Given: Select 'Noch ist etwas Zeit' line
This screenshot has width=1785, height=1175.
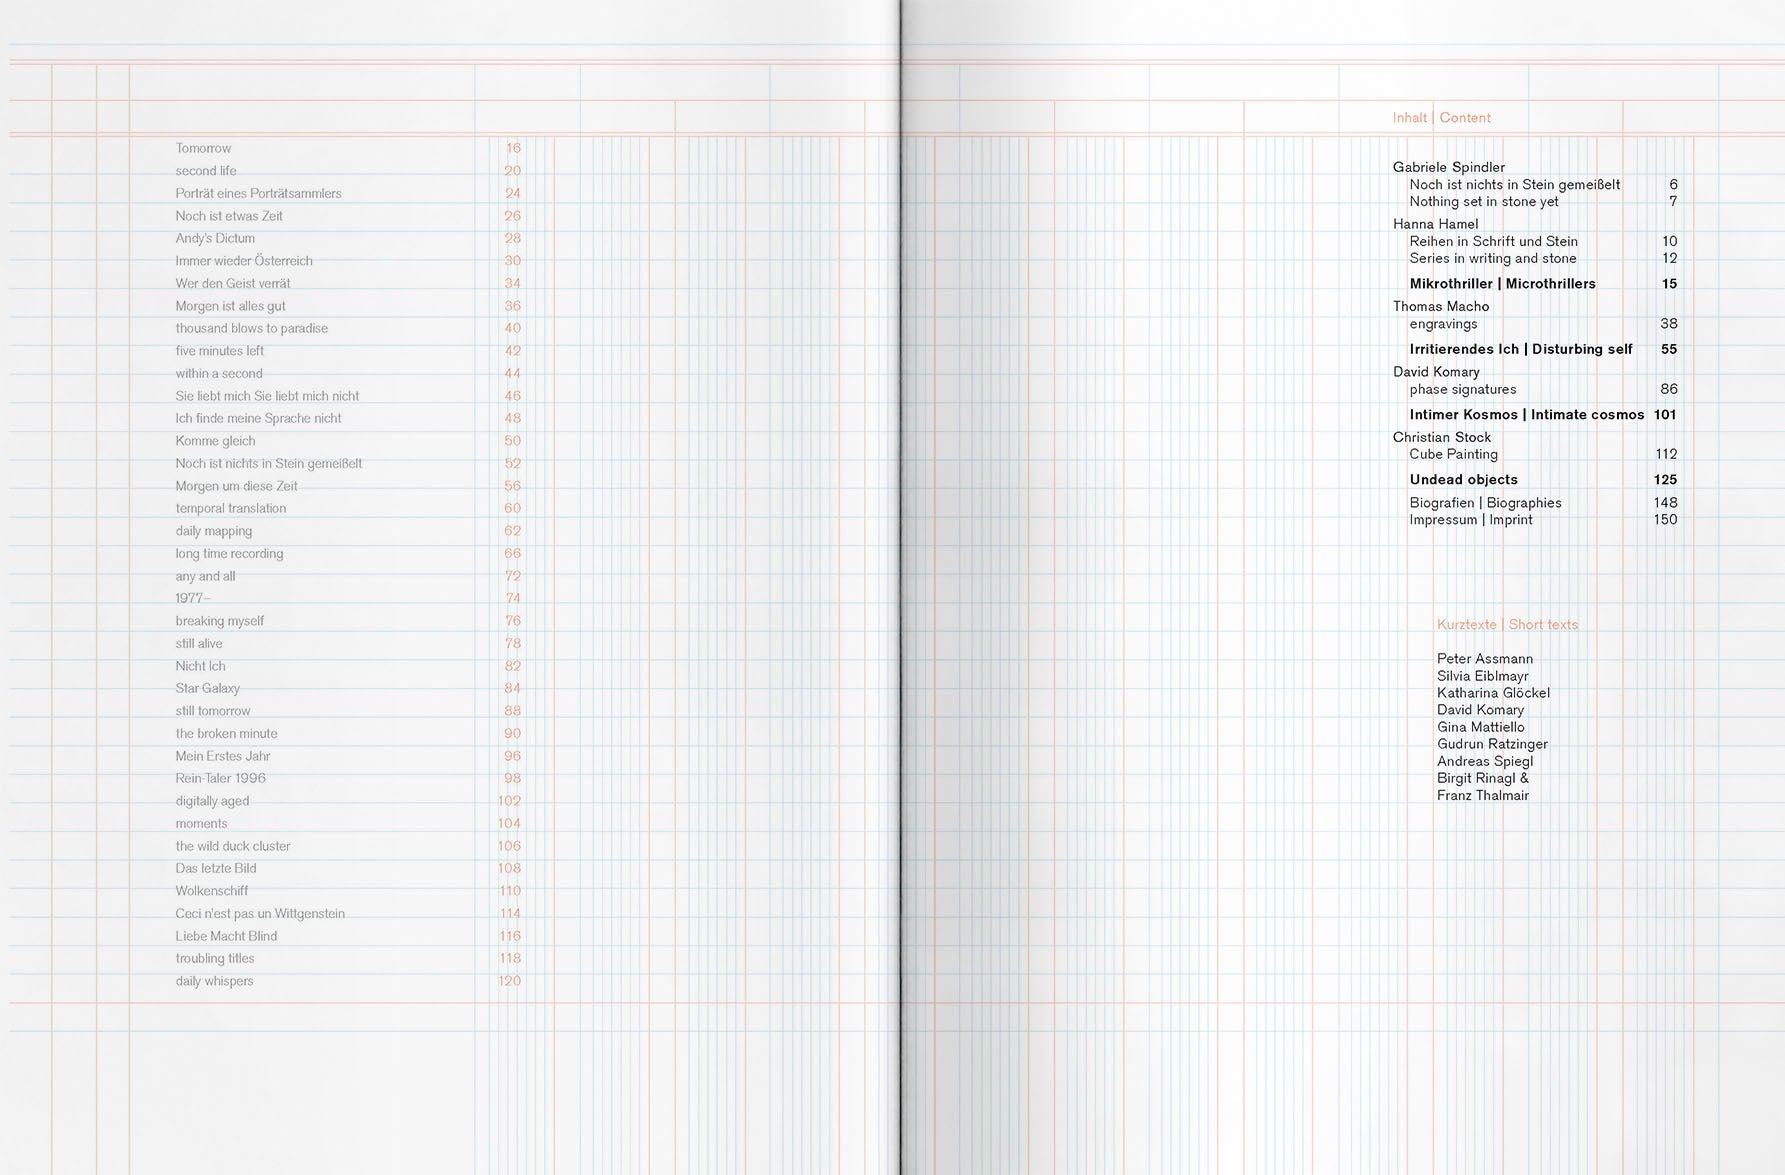Looking at the screenshot, I should pyautogui.click(x=229, y=216).
